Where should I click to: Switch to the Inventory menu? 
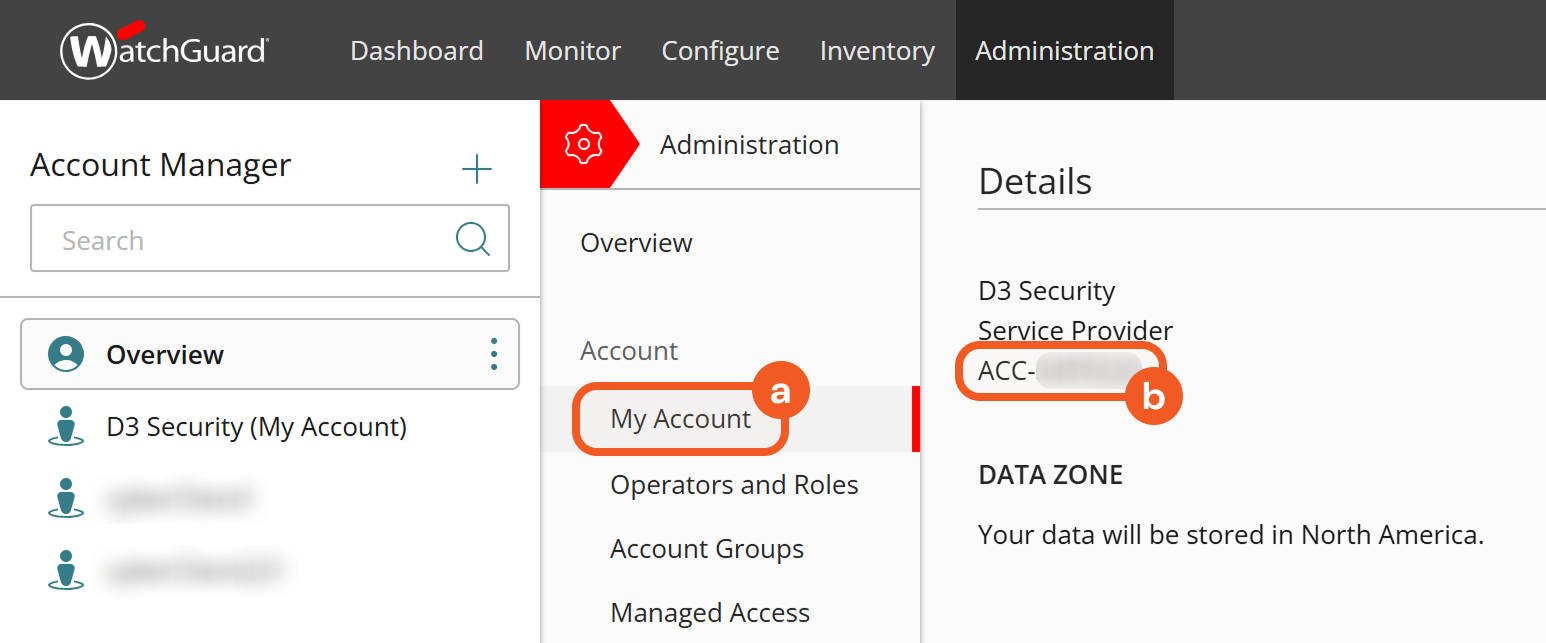point(877,51)
